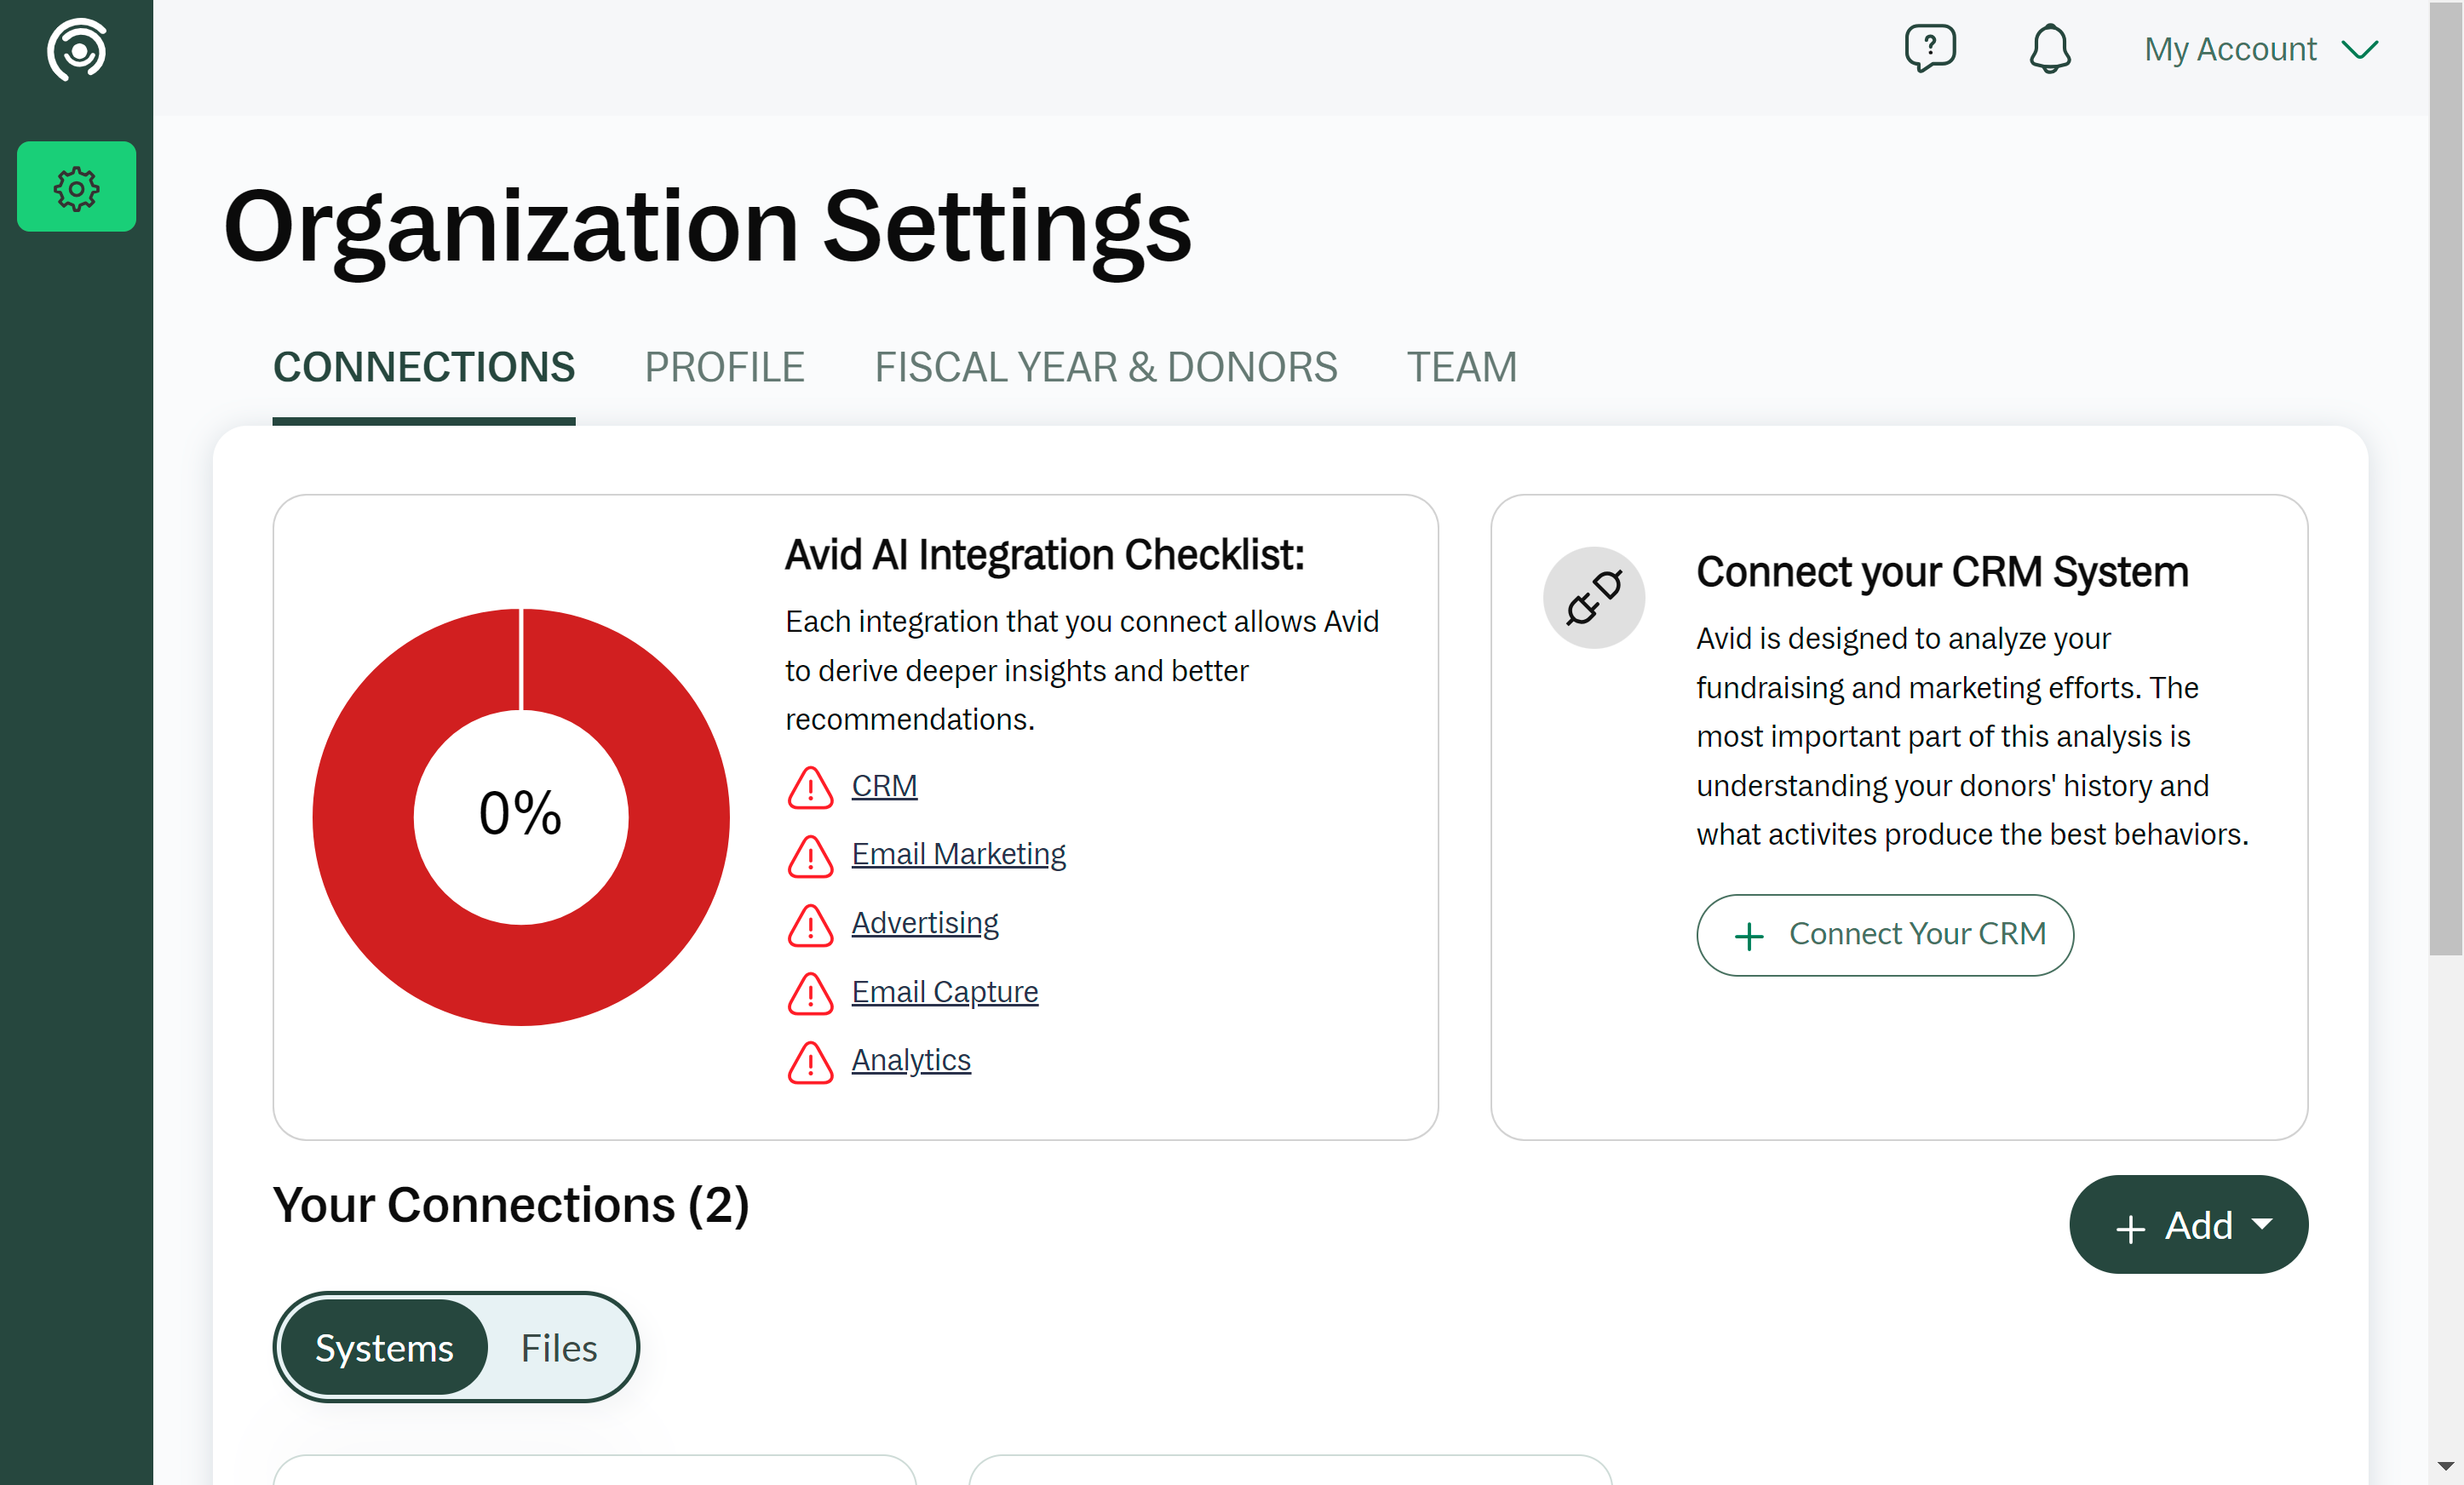Click the page's vertical scrollbar thumb

2446,478
